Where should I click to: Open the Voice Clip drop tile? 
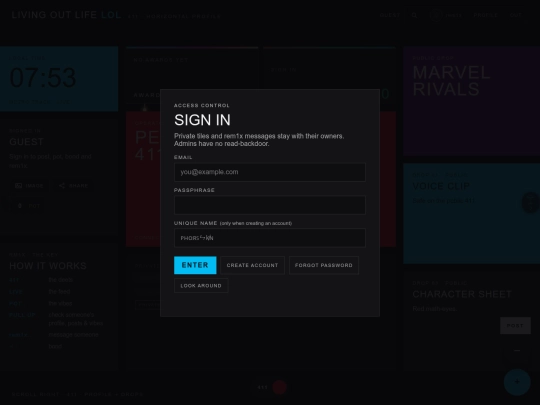(472, 214)
